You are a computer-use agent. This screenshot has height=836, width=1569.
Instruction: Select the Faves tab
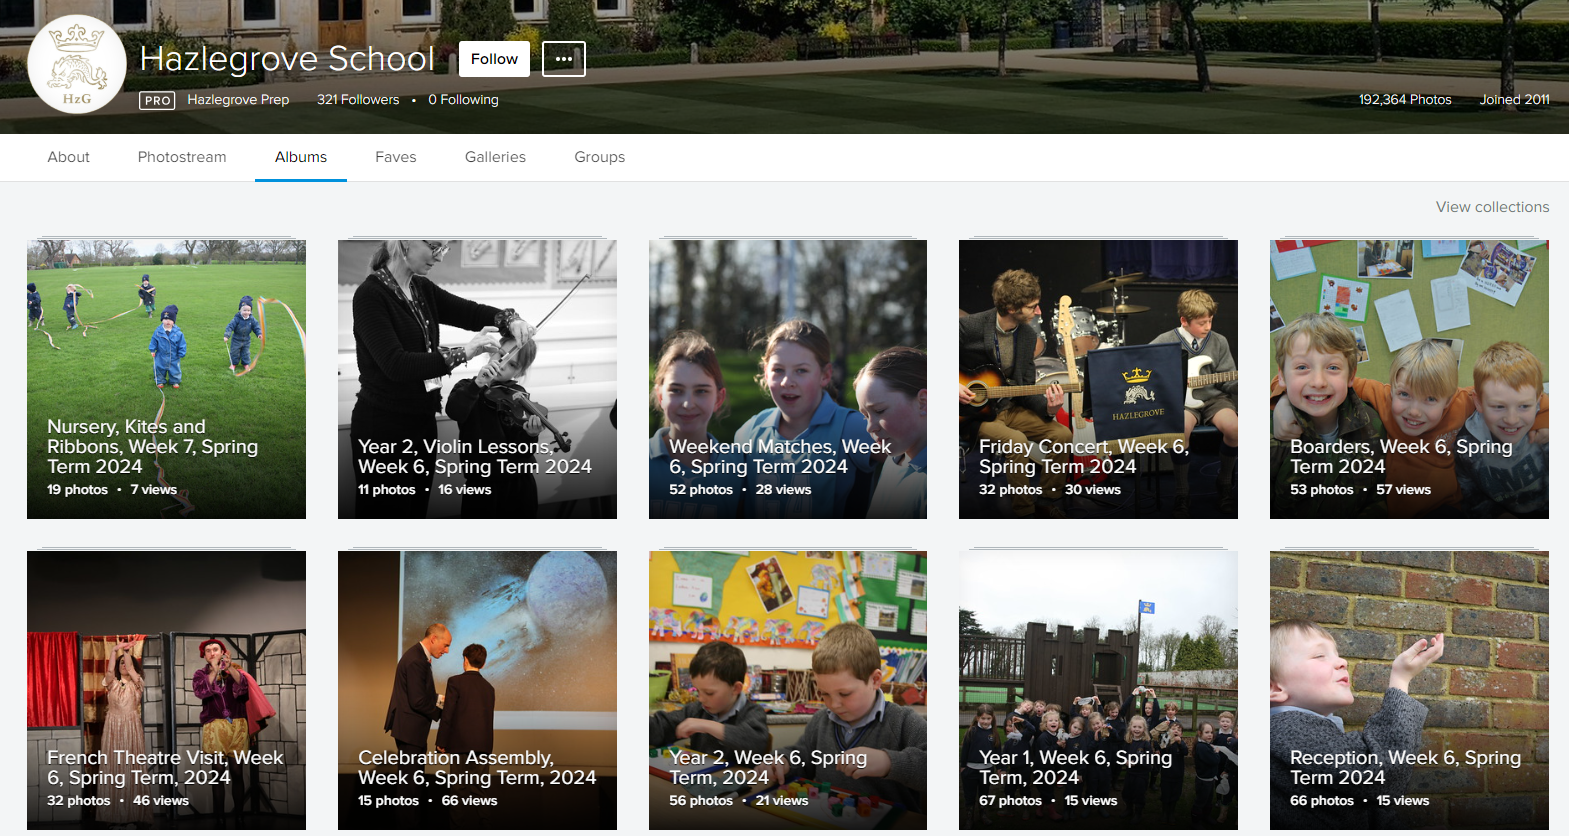pyautogui.click(x=395, y=157)
